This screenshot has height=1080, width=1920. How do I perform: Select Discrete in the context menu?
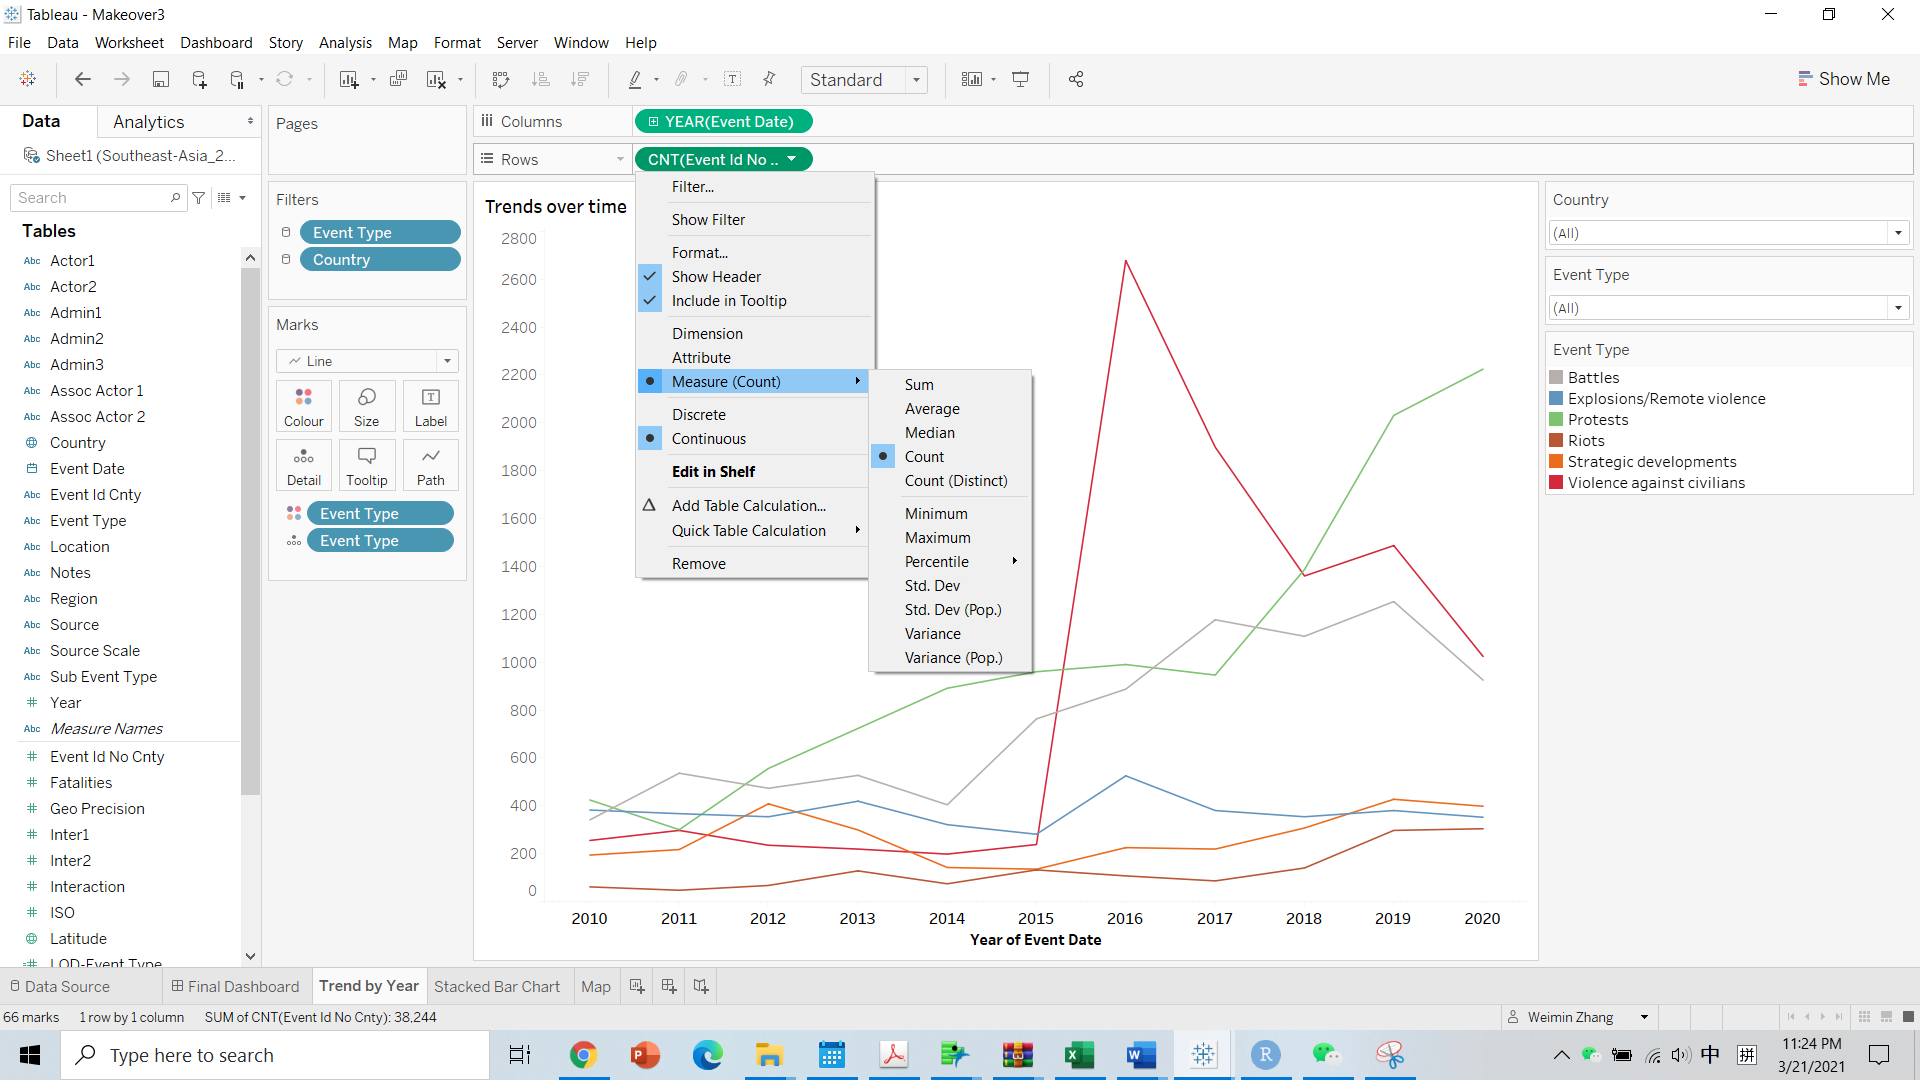click(698, 415)
